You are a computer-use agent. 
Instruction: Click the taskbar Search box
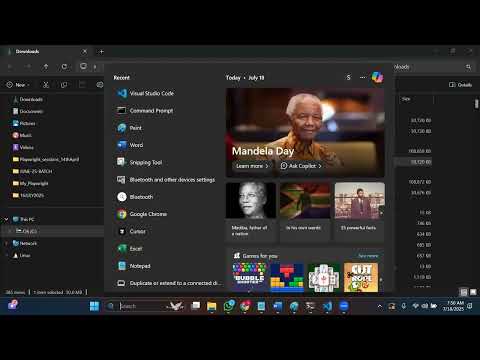[144, 306]
